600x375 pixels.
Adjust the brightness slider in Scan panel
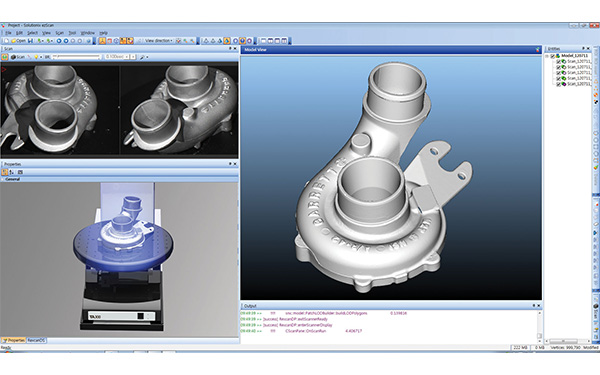pos(76,57)
